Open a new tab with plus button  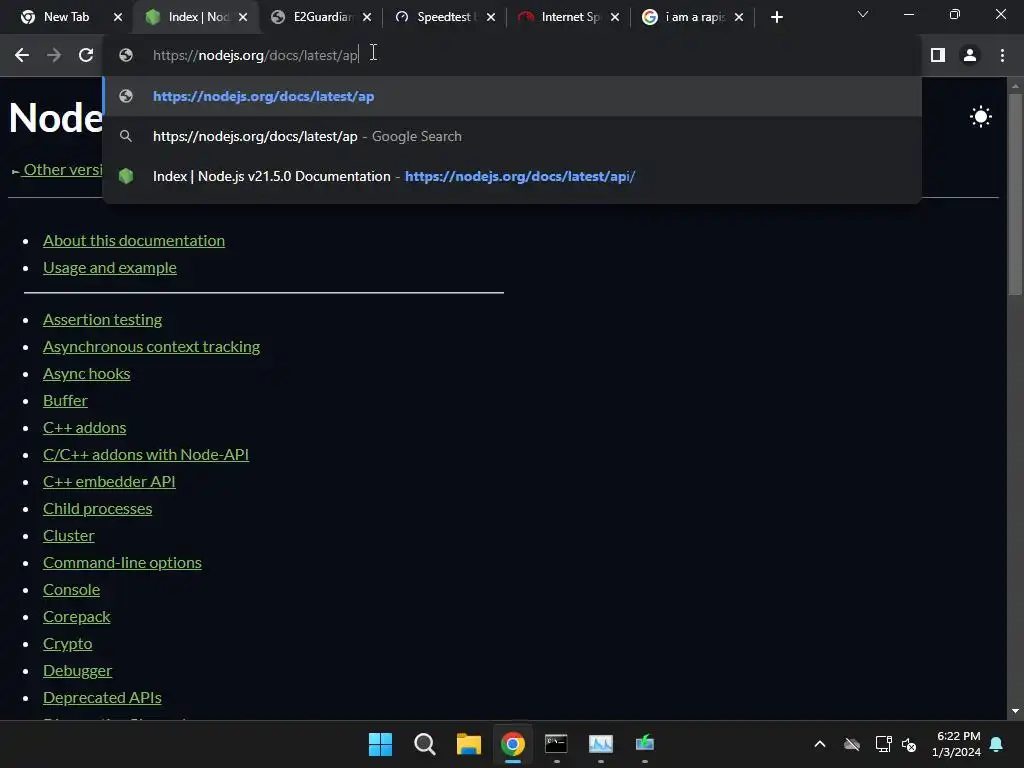pos(776,17)
